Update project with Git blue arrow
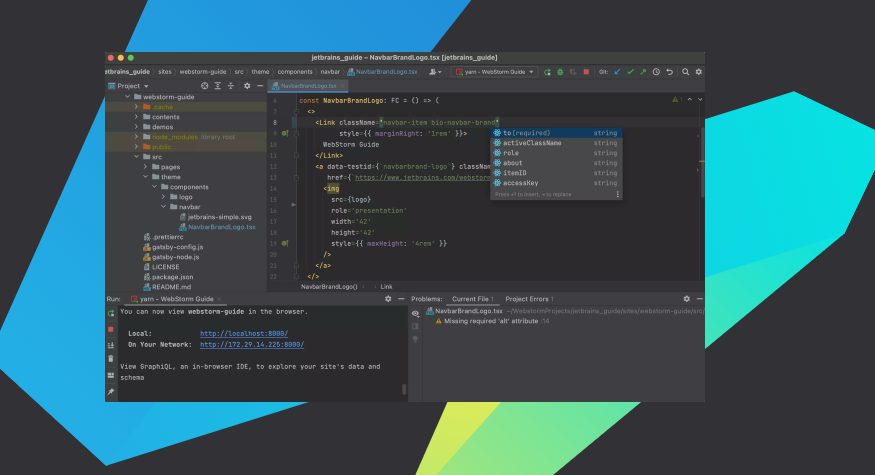The height and width of the screenshot is (475, 875). click(x=617, y=72)
